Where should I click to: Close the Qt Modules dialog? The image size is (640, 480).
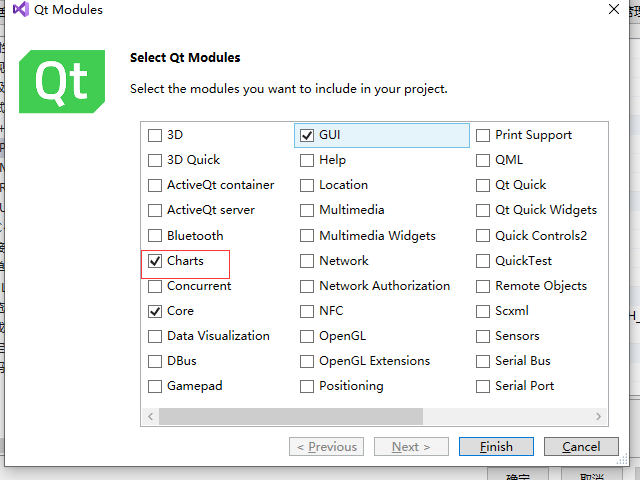pos(613,9)
